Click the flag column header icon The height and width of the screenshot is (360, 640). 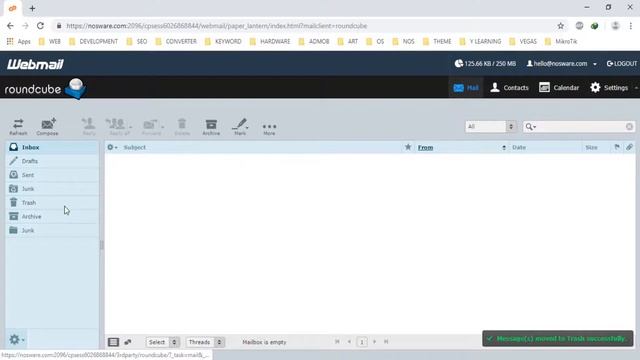coord(617,147)
